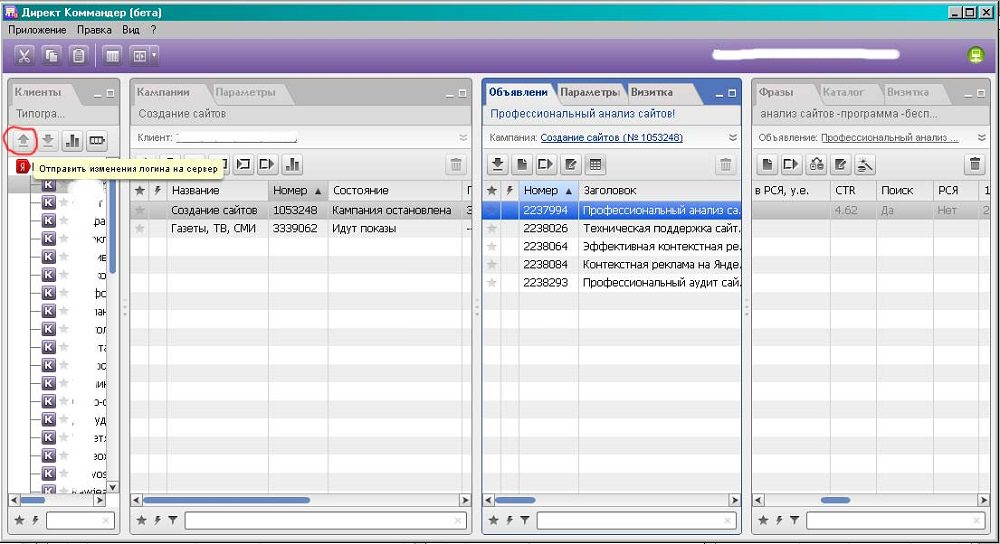Toggle star filter at bottom of Кампании panel

point(141,521)
